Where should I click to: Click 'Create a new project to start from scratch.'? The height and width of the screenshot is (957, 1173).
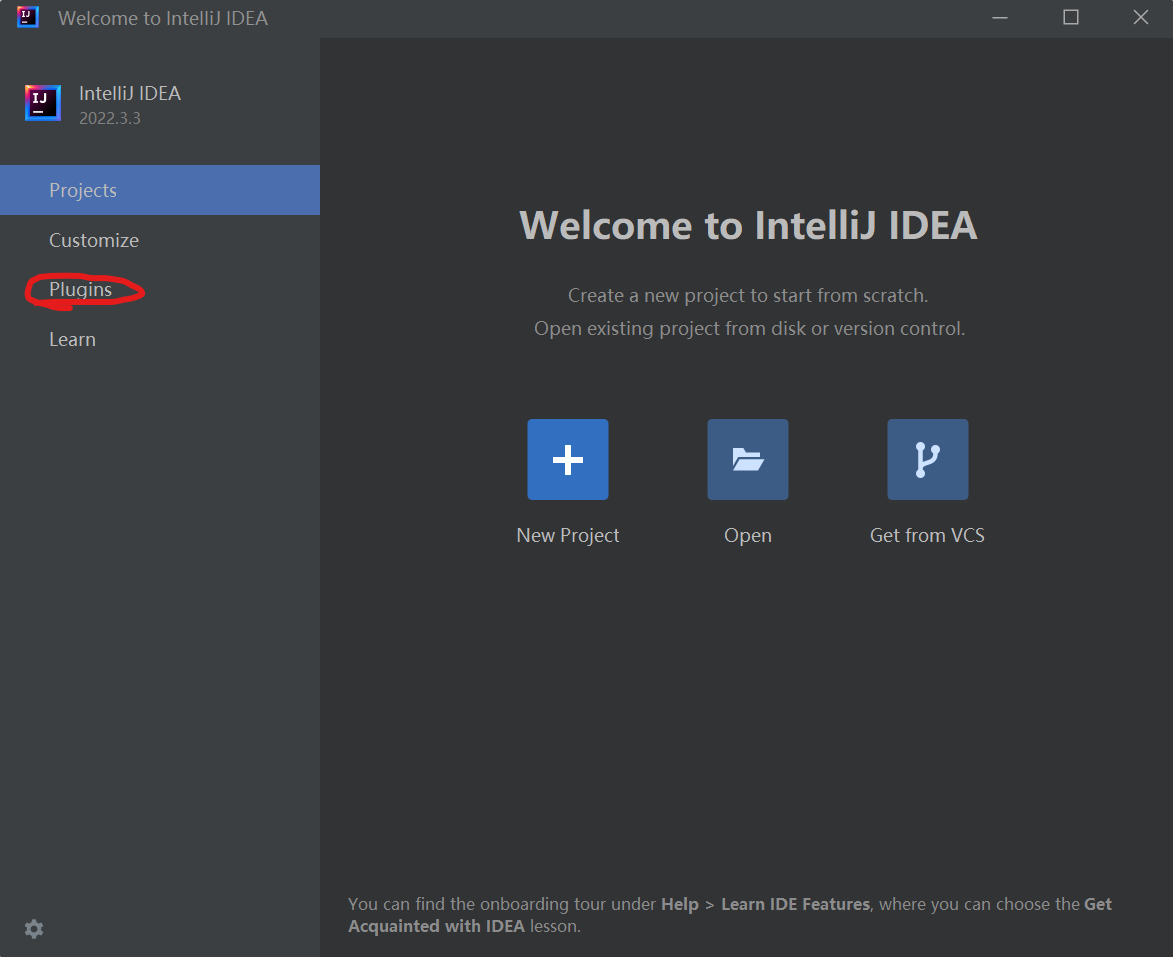[748, 296]
